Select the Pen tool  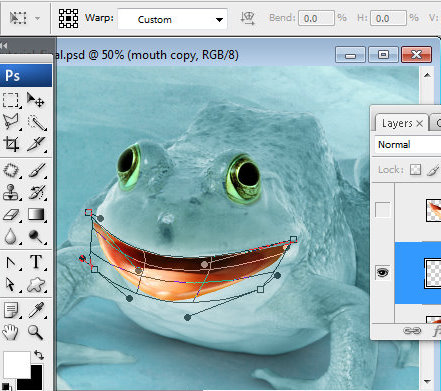click(11, 263)
